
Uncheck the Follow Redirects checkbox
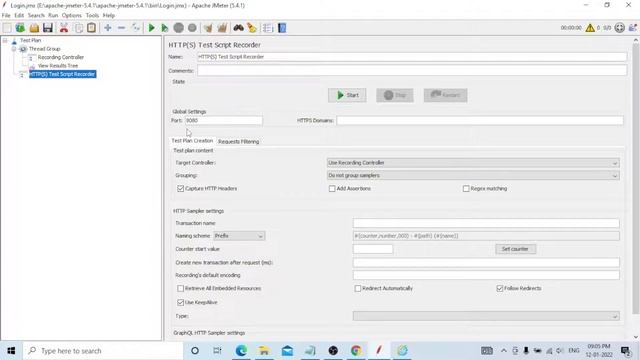pos(500,288)
